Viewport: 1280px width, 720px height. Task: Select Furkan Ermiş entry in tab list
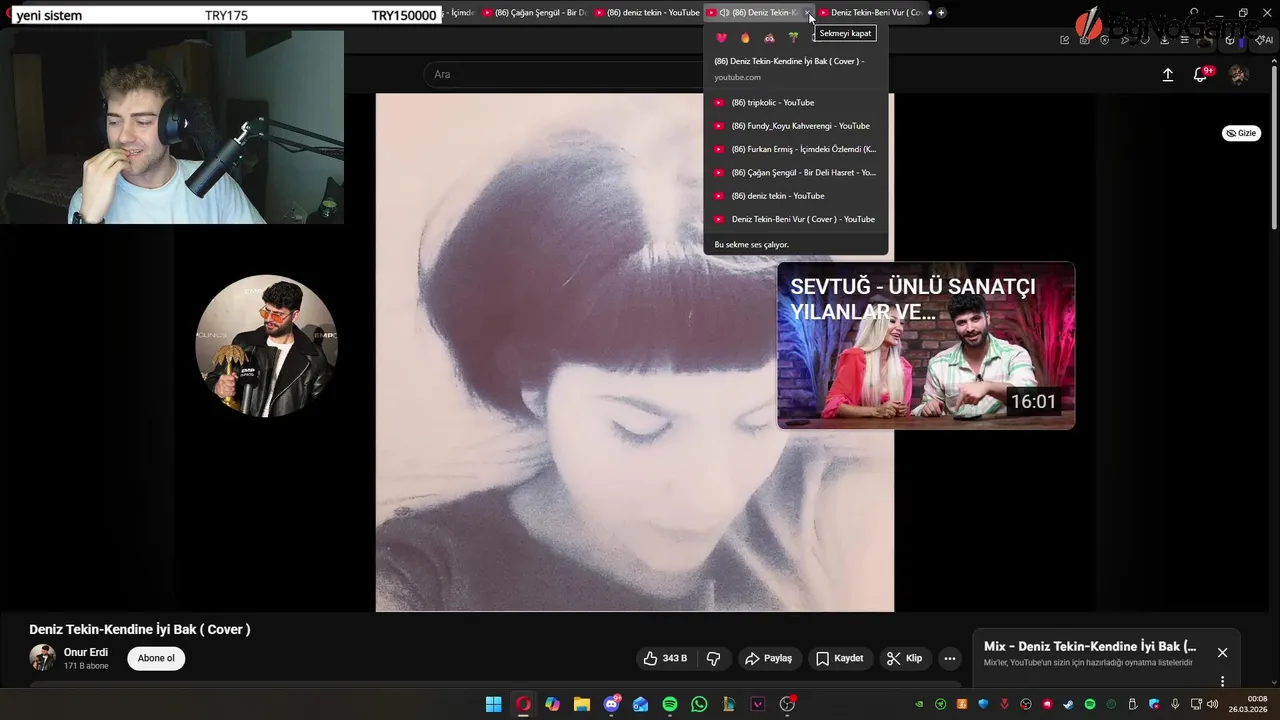(x=796, y=149)
